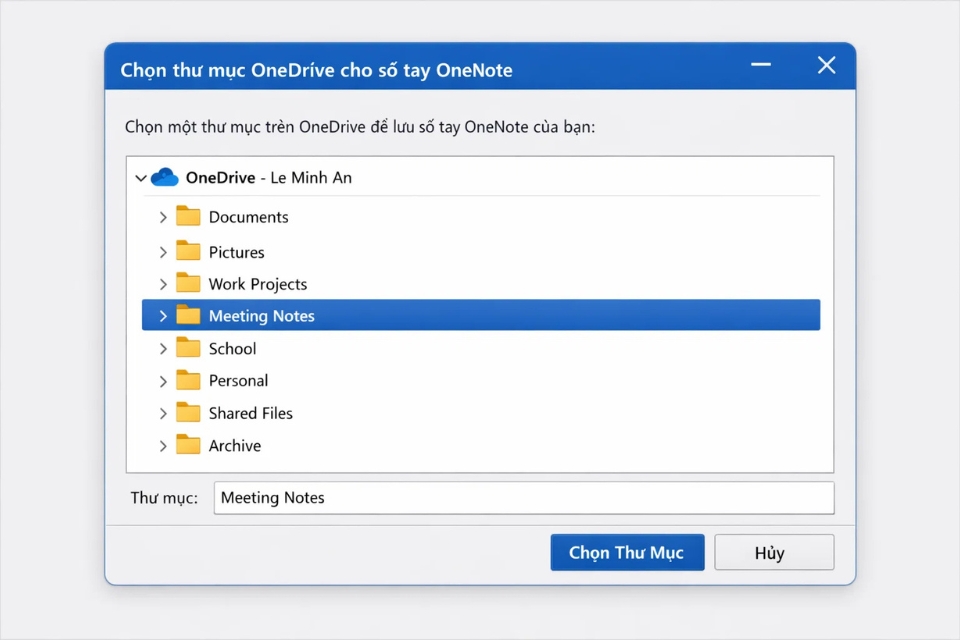Select the School folder in the tree
This screenshot has height=640, width=960.
point(234,348)
